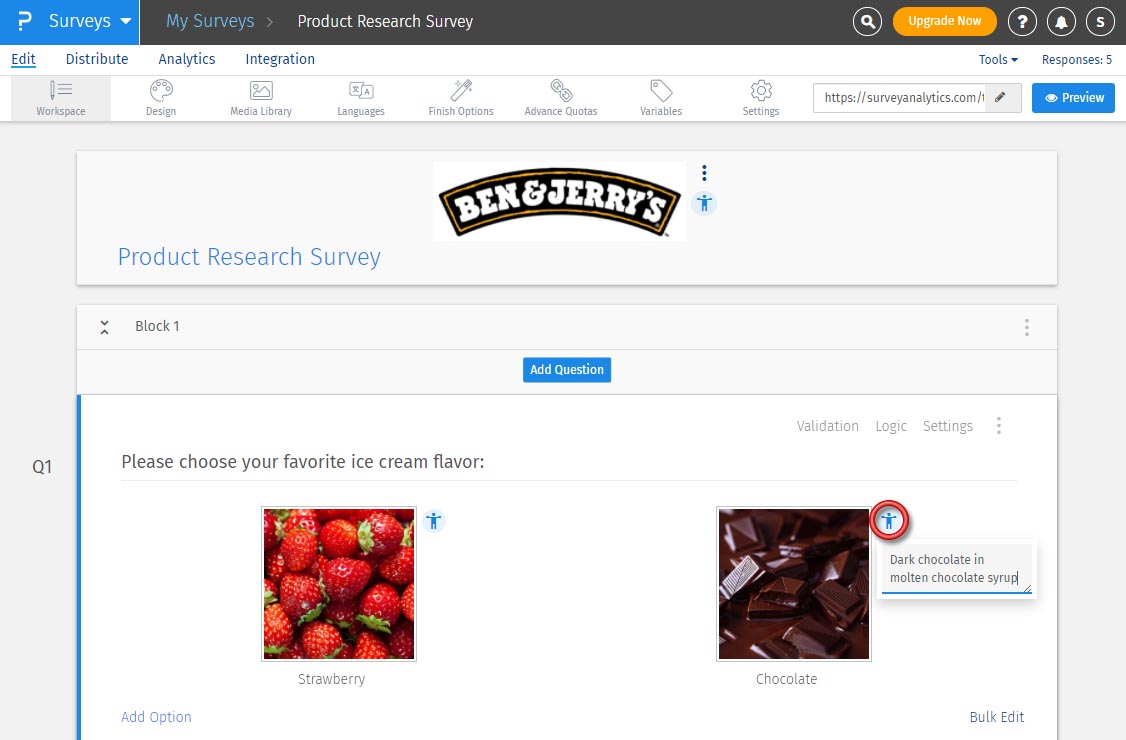Viewport: 1126px width, 740px height.
Task: Open the Languages tool
Action: (360, 97)
